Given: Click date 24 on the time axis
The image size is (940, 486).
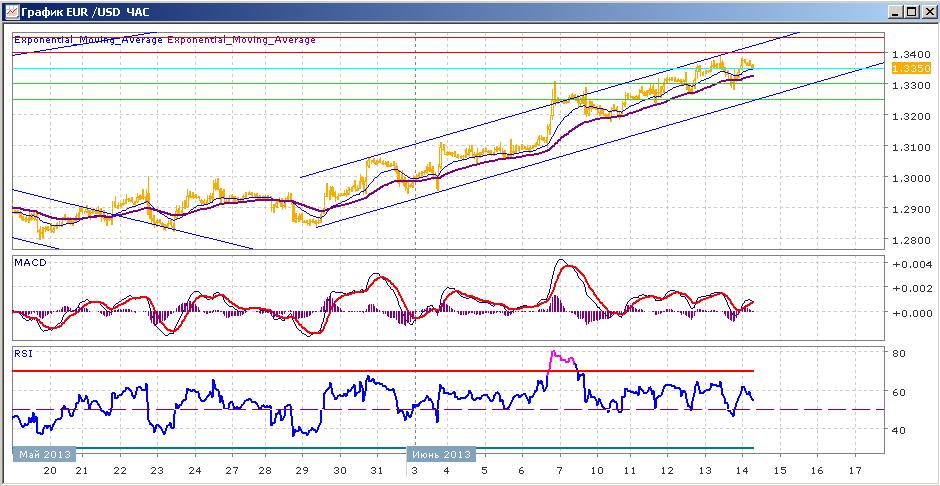Looking at the screenshot, I should pyautogui.click(x=194, y=470).
